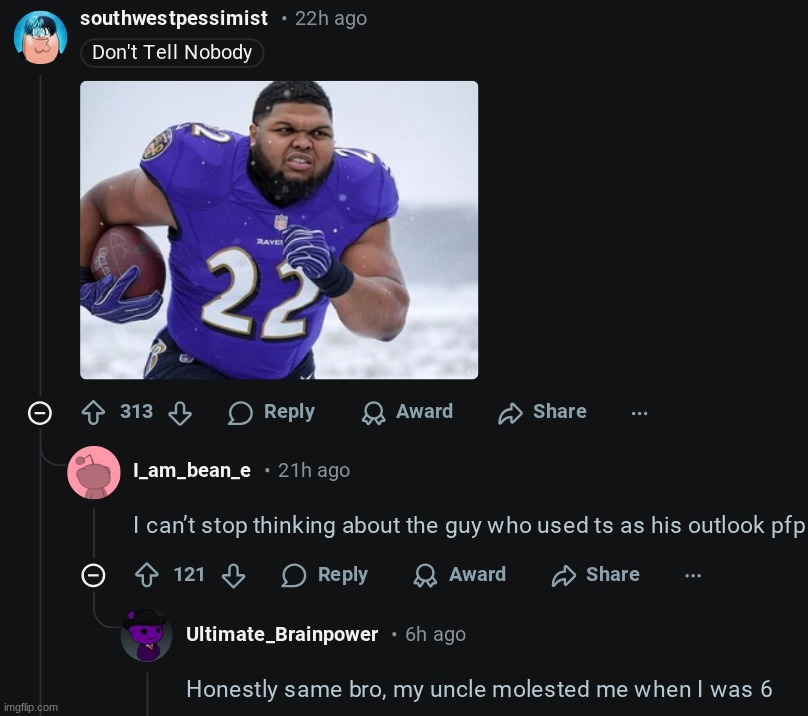Share I_am_bean_e's comment

click(595, 575)
